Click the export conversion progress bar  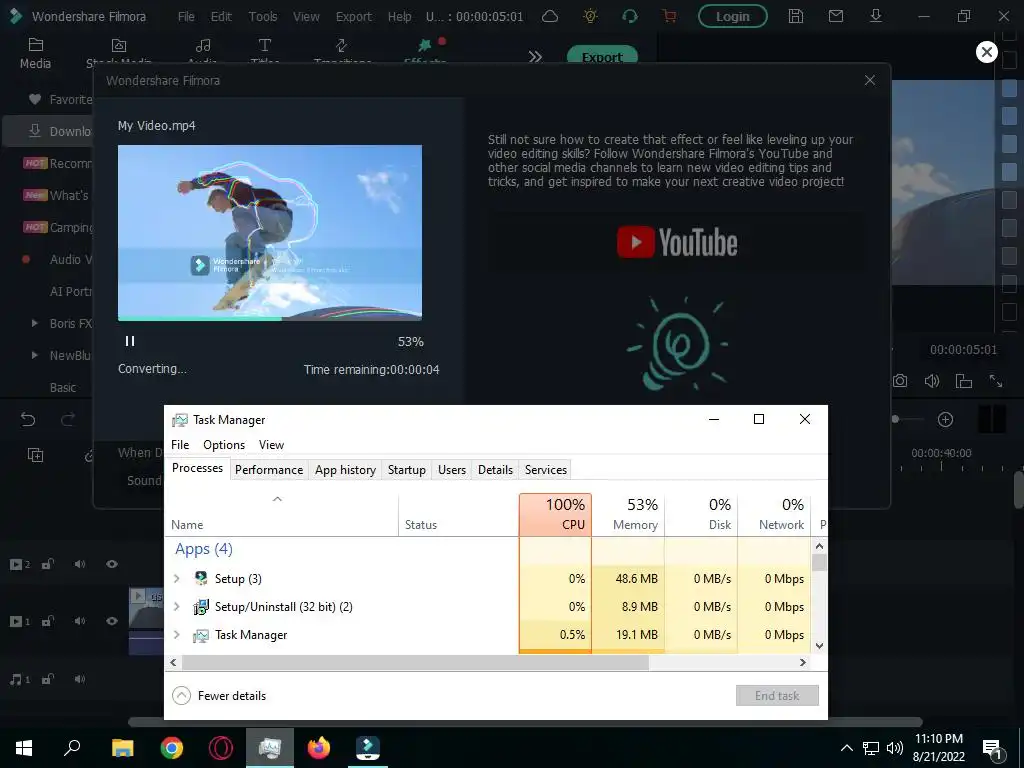tap(270, 319)
